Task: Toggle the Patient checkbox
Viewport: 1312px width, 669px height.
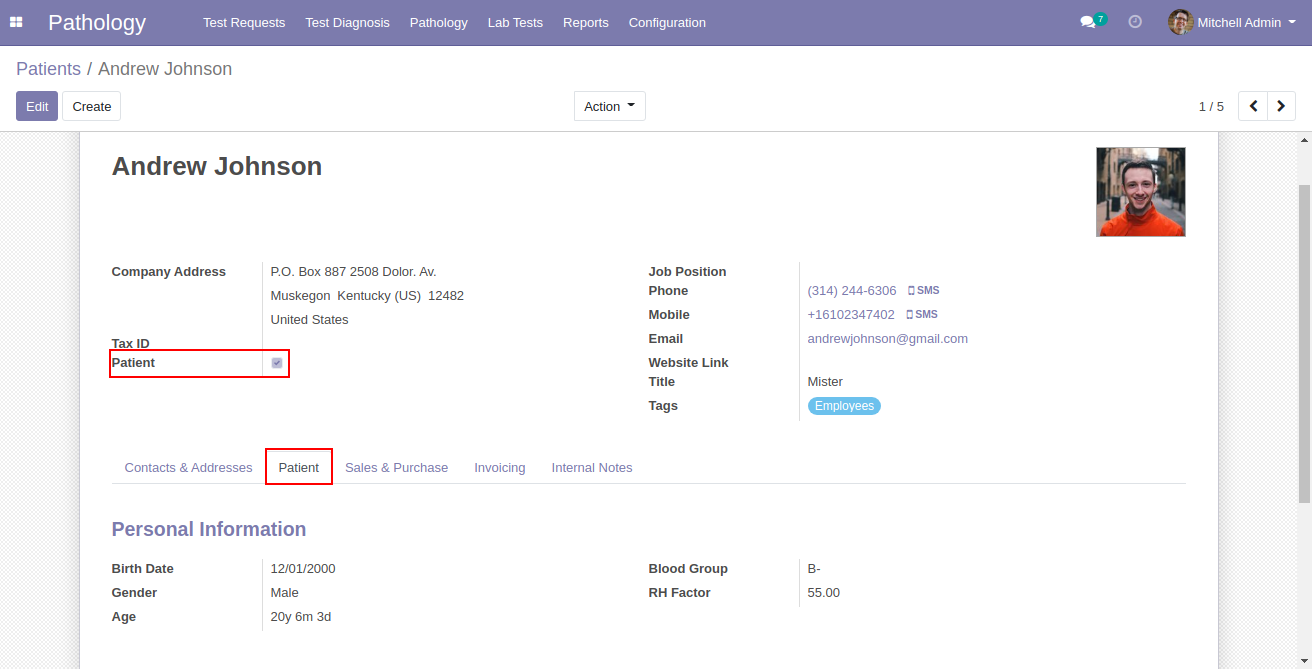Action: pyautogui.click(x=277, y=363)
